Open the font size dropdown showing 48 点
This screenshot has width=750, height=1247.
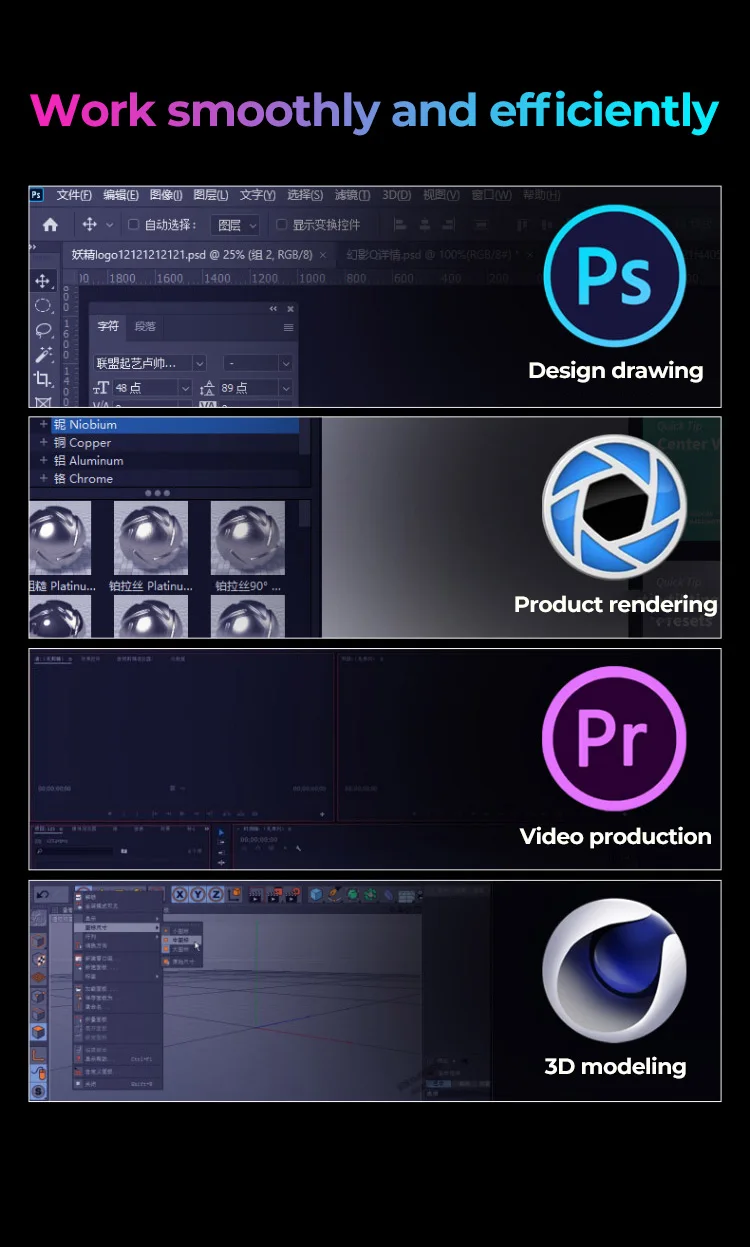click(185, 388)
